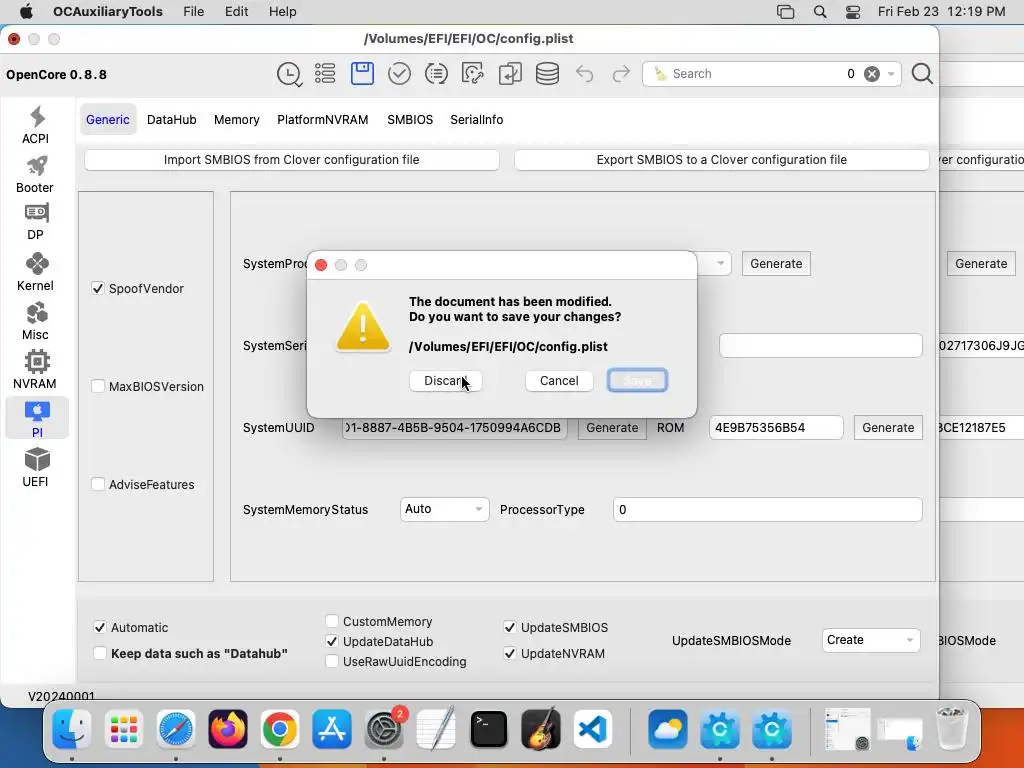Clear the search field with the X icon
Screen dimensions: 1024x768
[x=872, y=74]
